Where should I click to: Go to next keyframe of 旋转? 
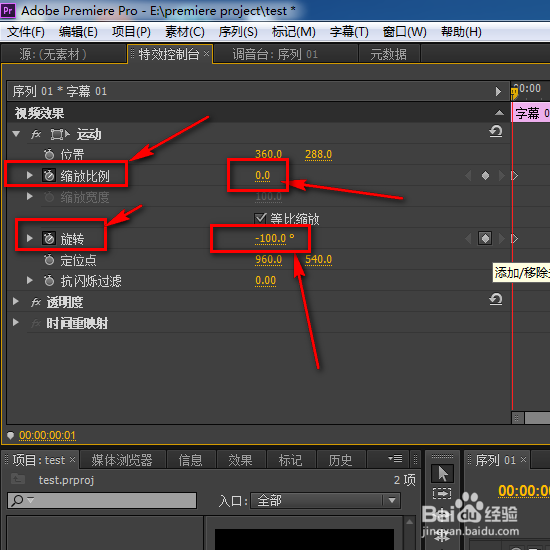(502, 239)
